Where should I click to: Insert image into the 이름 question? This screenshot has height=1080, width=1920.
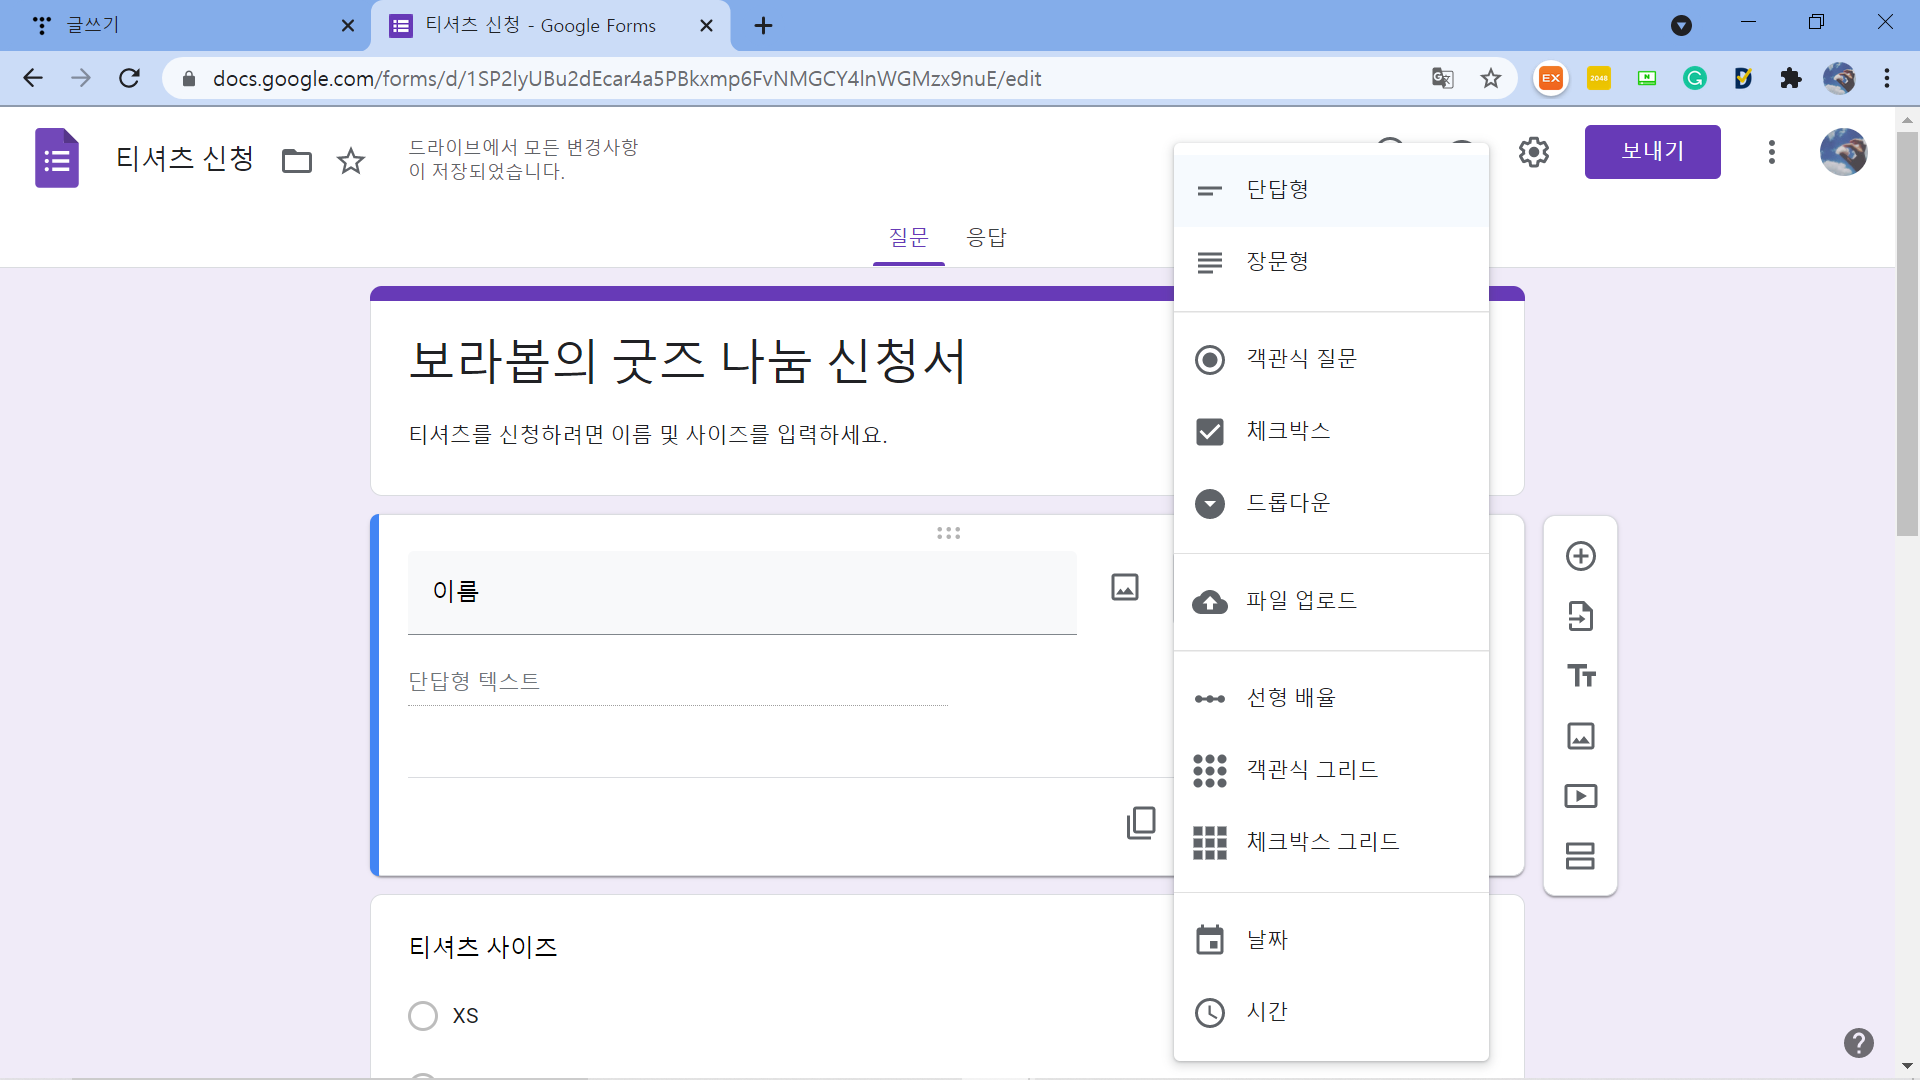coord(1125,587)
